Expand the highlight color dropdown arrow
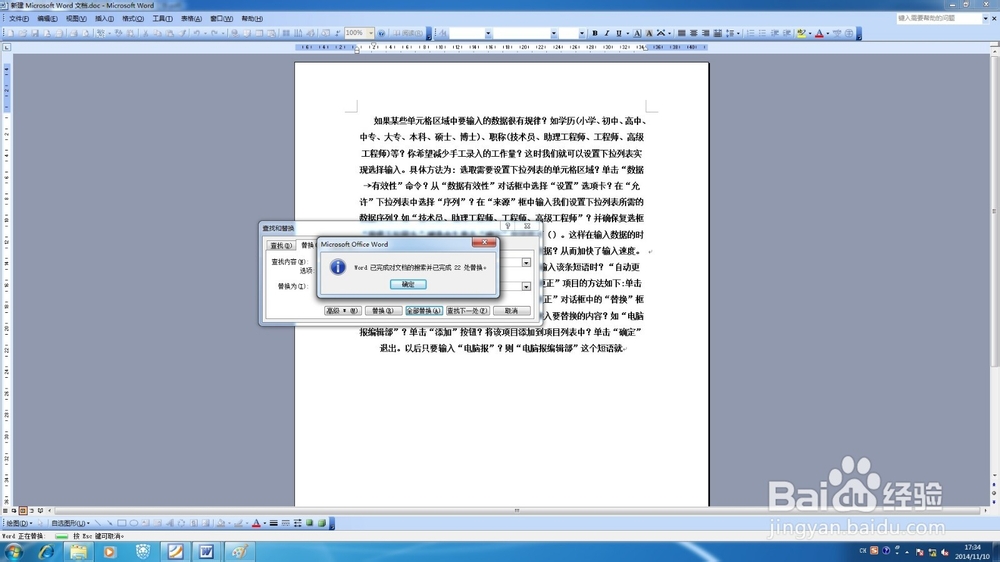This screenshot has height=562, width=1000. (810, 33)
